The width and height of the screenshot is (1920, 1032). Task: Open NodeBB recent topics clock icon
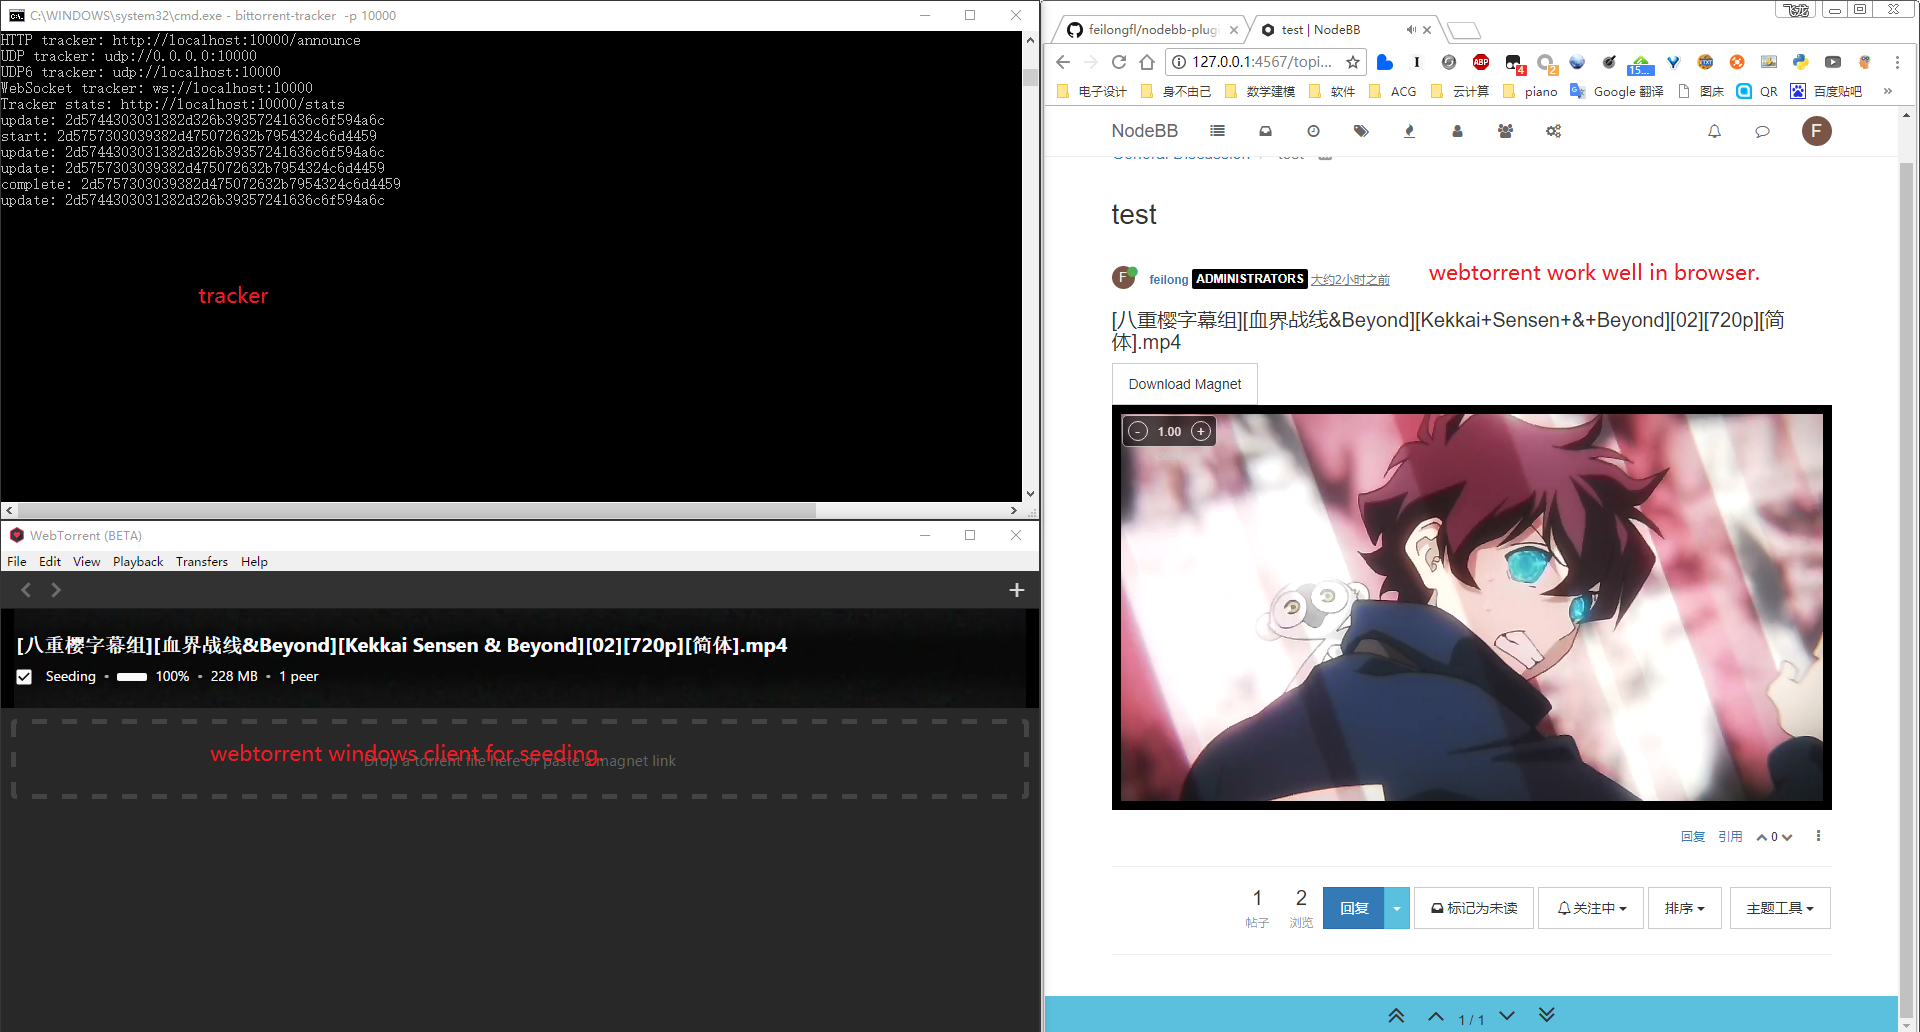click(x=1313, y=131)
